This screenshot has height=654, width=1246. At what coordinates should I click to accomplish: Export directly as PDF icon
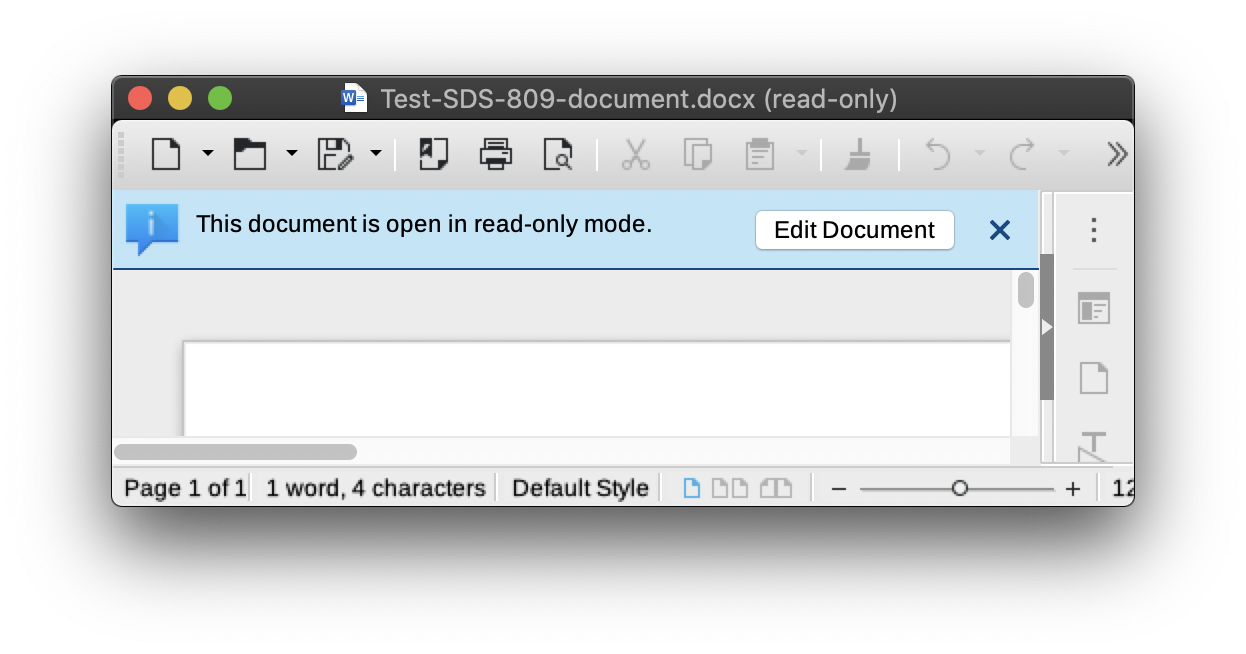pos(433,154)
